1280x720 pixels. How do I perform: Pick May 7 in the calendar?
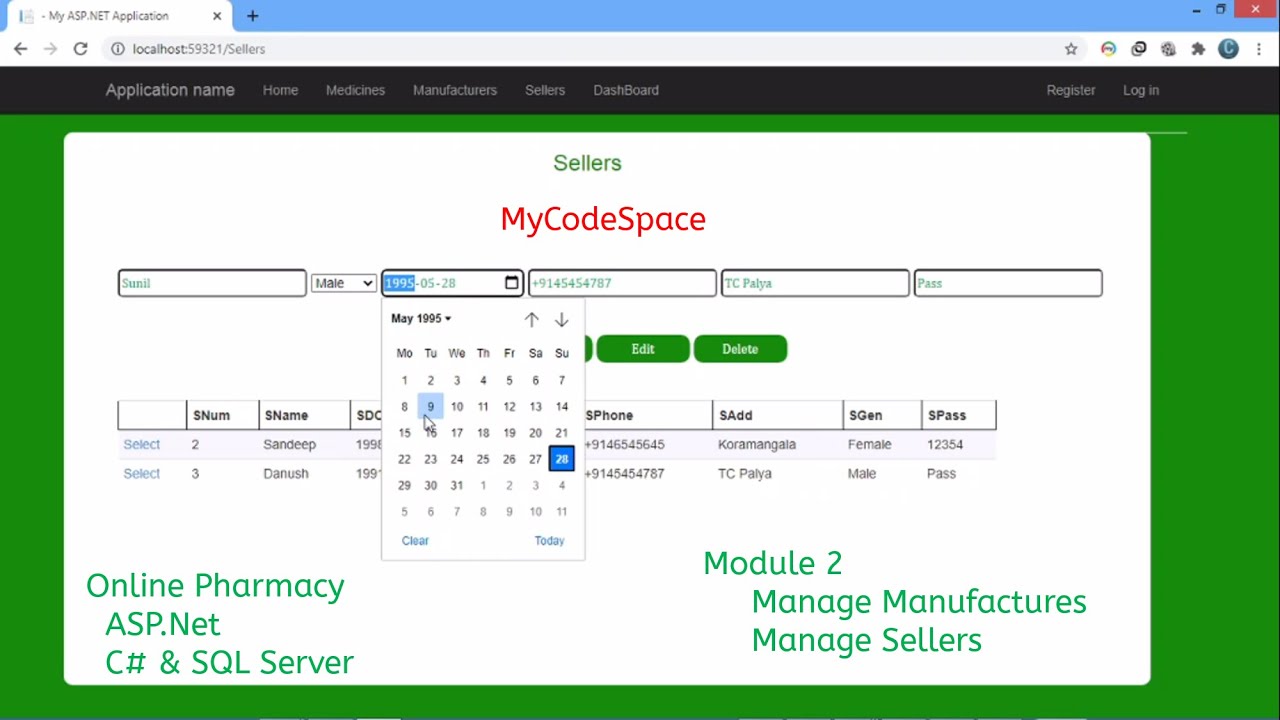coord(562,381)
